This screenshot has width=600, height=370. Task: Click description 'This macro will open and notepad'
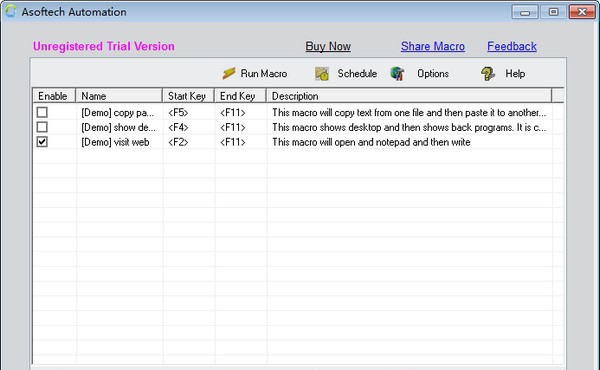[x=371, y=142]
